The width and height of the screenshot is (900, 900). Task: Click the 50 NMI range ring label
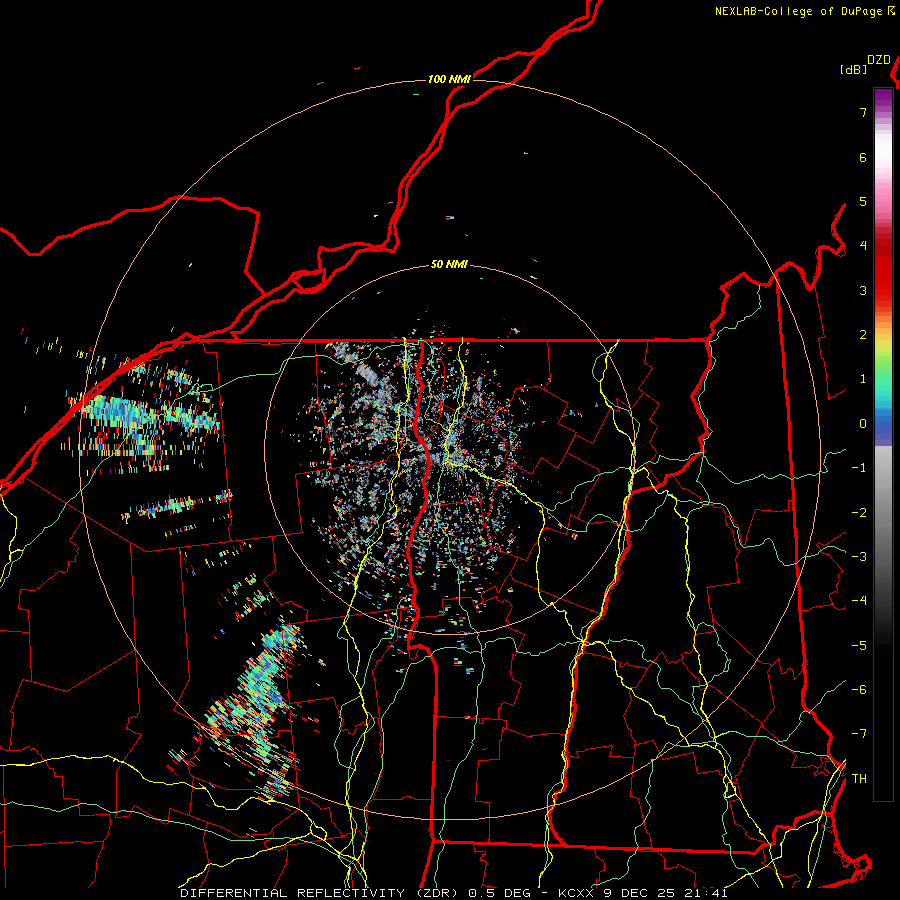449,264
